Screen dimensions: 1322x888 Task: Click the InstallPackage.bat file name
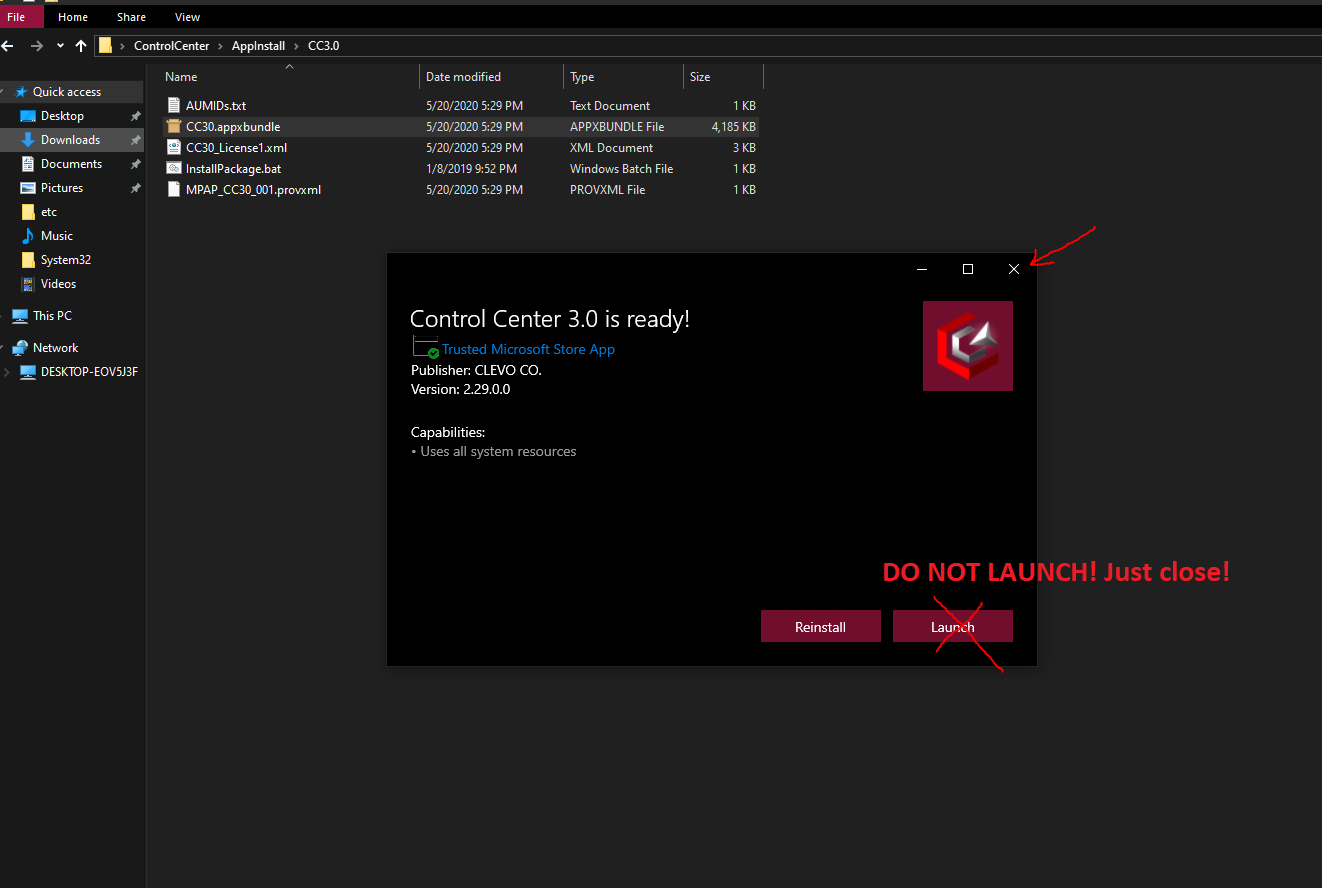point(233,169)
